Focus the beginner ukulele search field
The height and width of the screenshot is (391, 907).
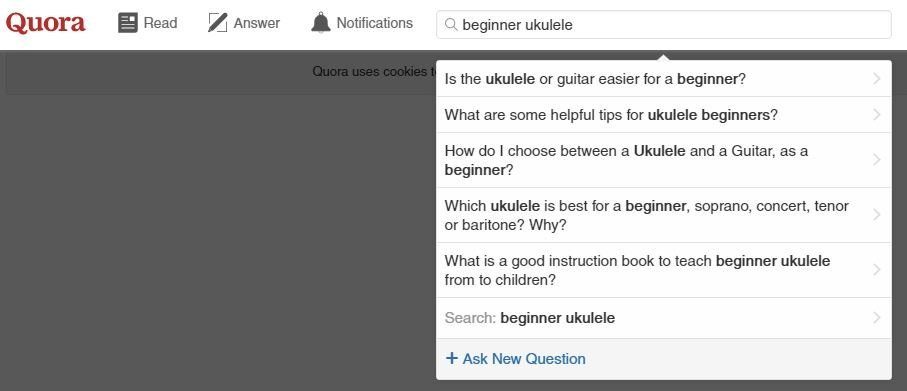point(663,25)
